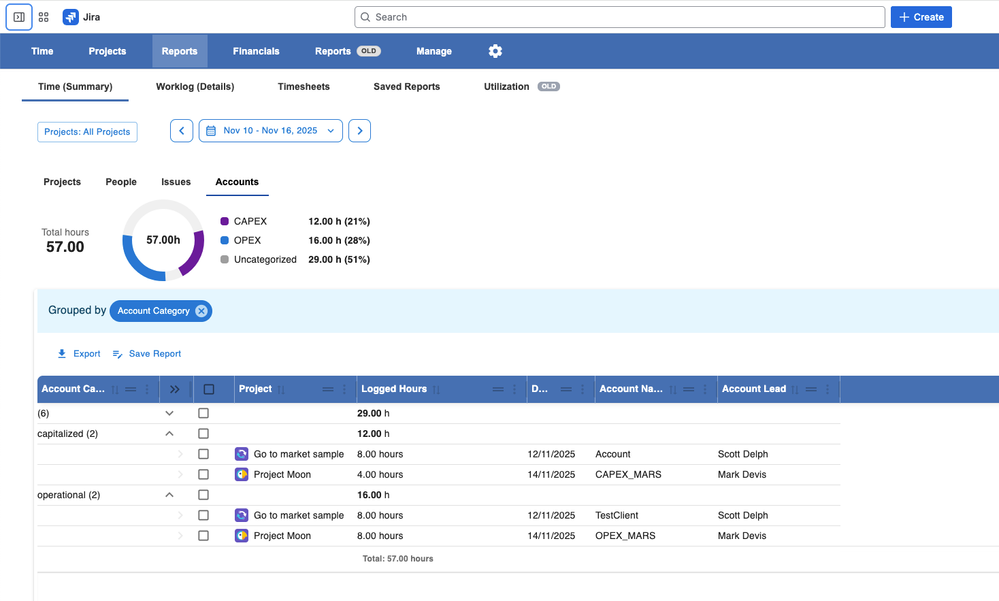The height and width of the screenshot is (601, 999).
Task: Open the app switcher grid icon
Action: click(44, 17)
